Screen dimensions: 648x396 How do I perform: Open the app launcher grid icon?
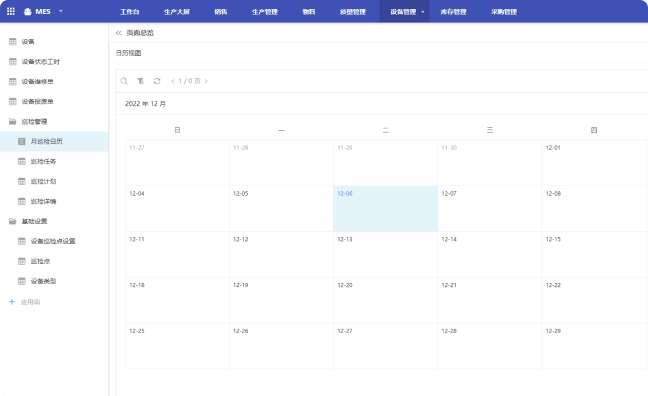pos(11,12)
